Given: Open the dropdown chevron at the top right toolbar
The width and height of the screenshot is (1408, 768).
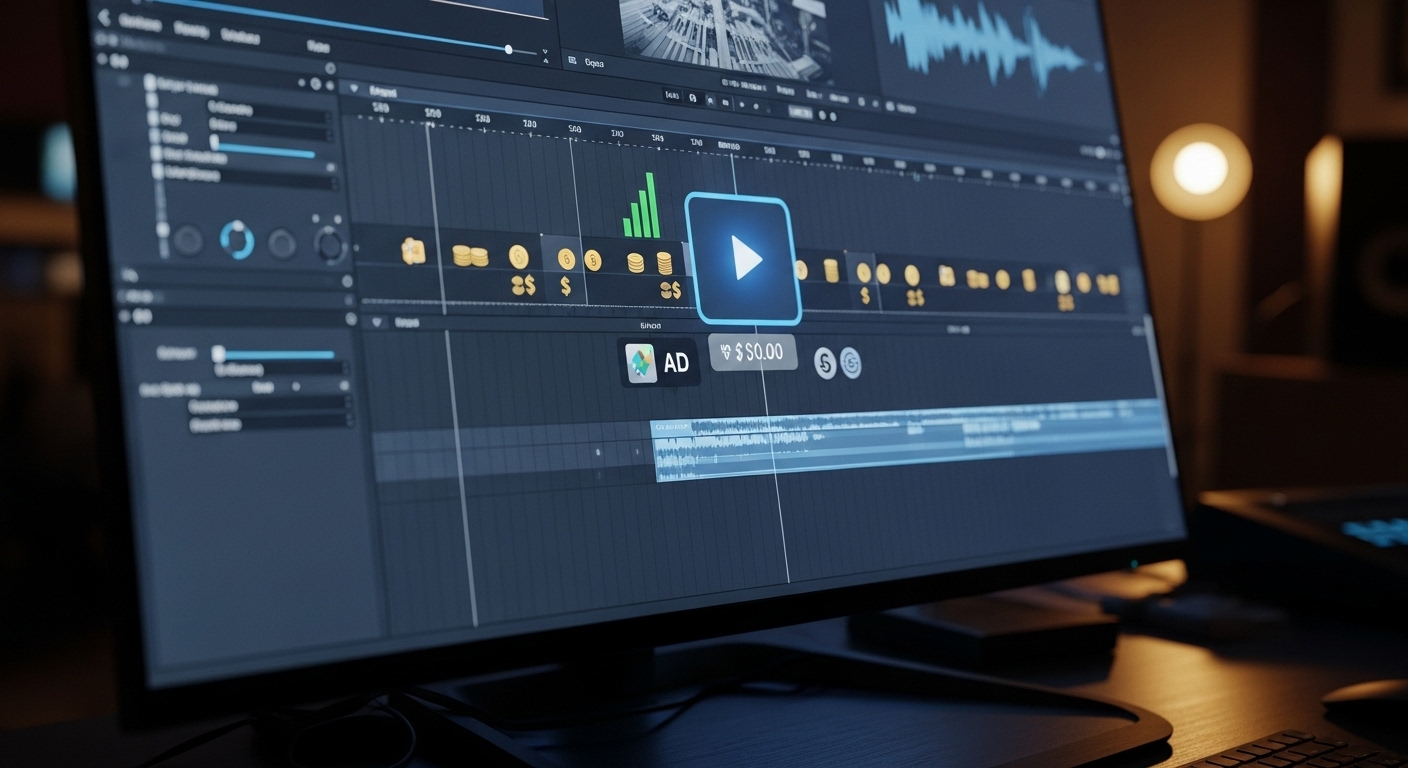Looking at the screenshot, I should coord(545,51).
